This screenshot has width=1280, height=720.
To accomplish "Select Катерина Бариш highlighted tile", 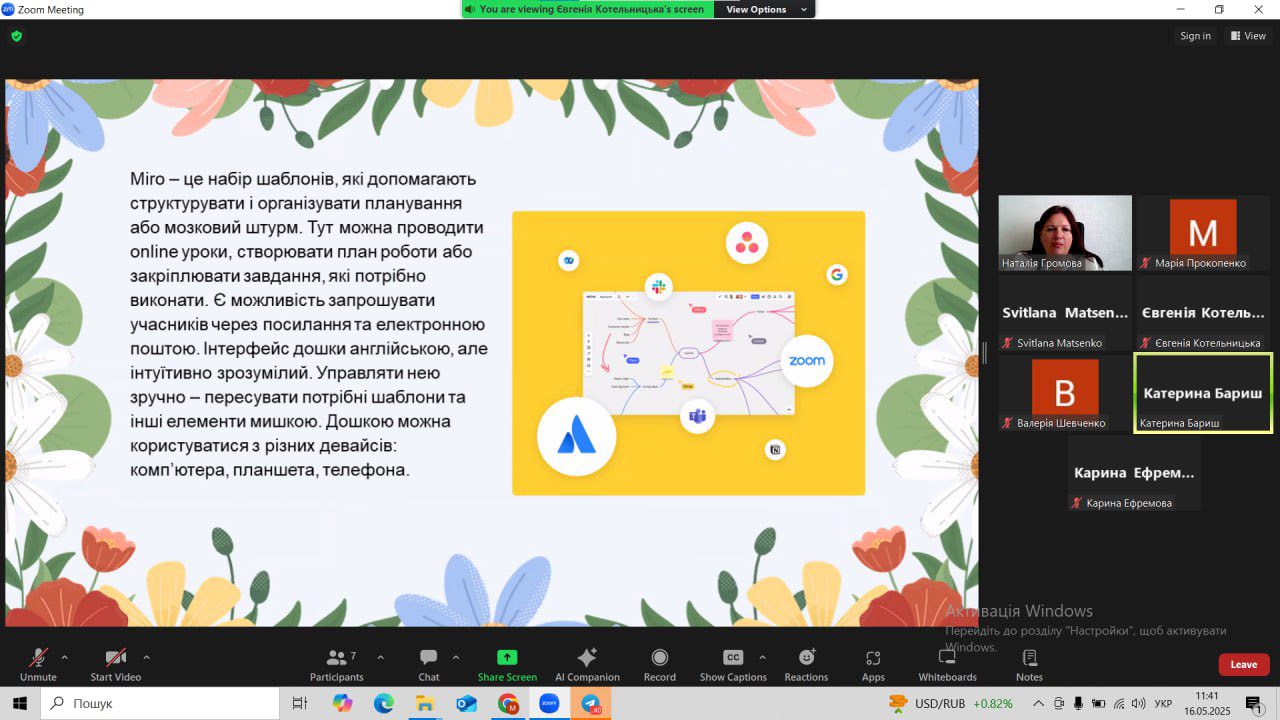I will [1203, 393].
